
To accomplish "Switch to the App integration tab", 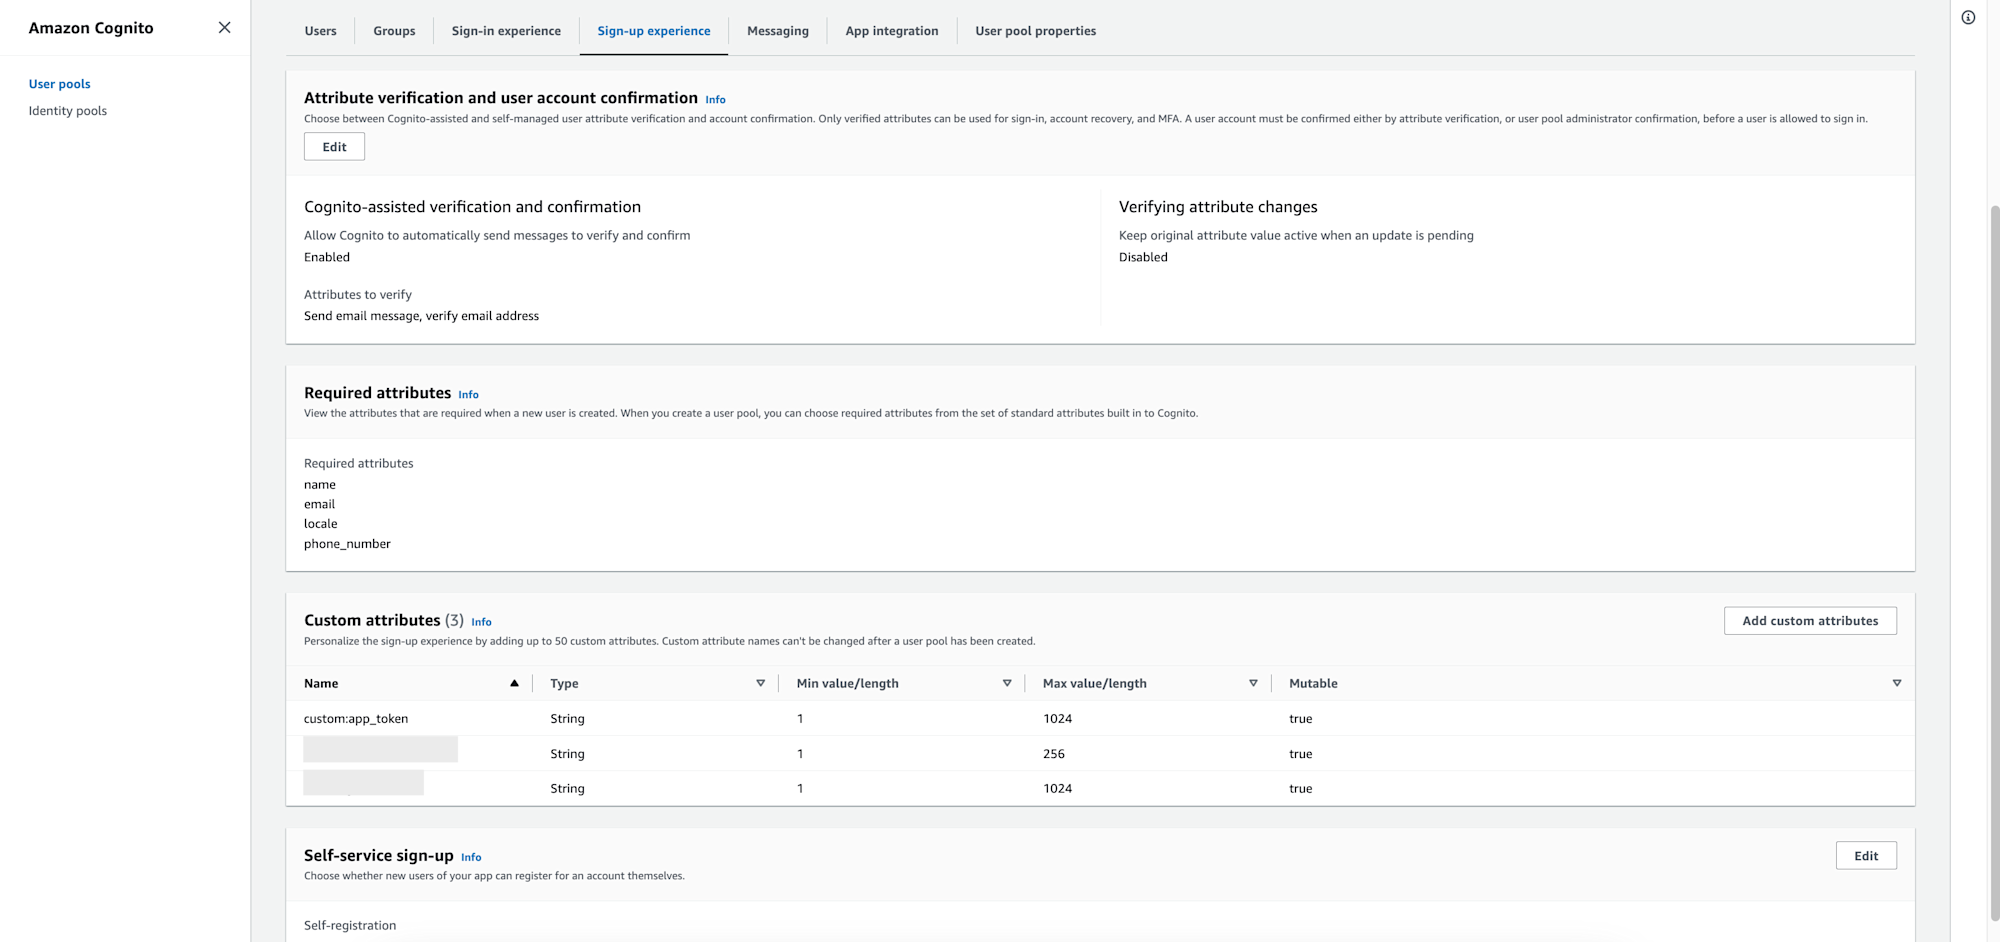I will tap(891, 31).
